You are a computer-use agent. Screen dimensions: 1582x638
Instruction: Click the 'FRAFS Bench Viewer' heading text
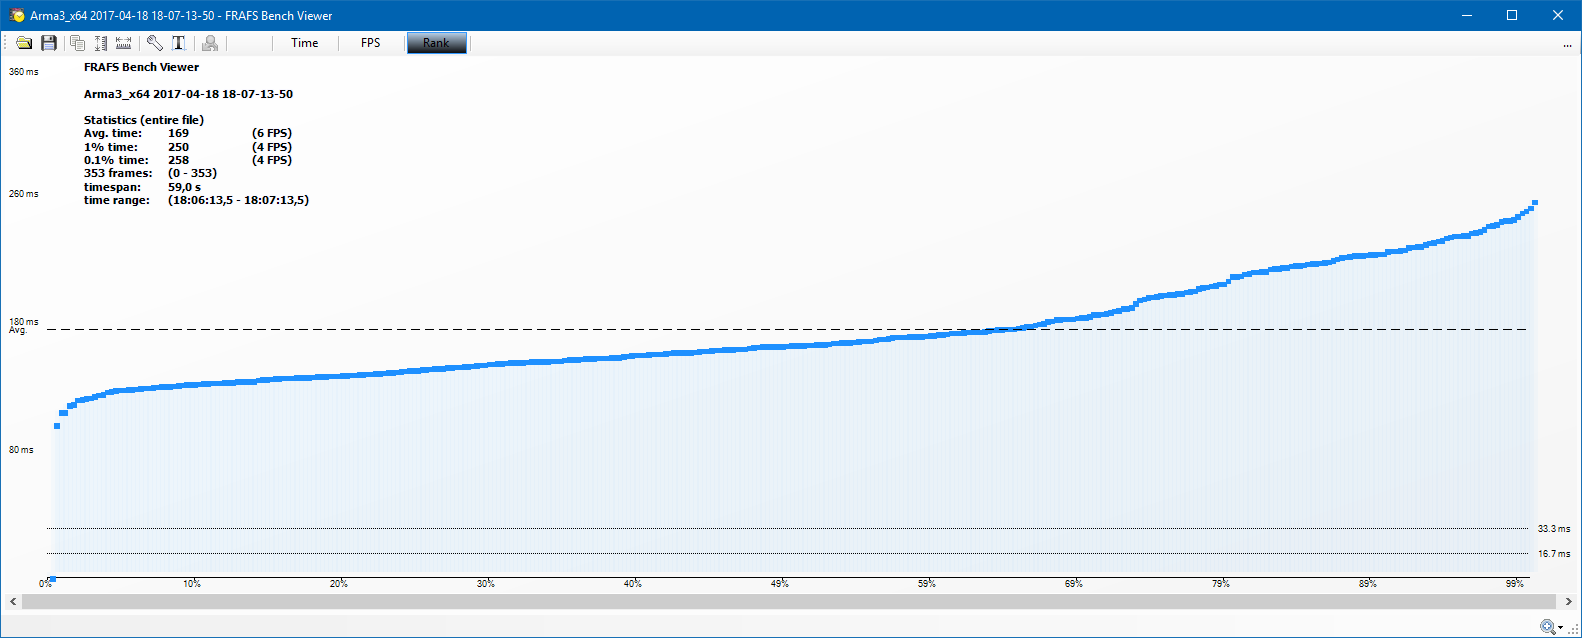[141, 67]
